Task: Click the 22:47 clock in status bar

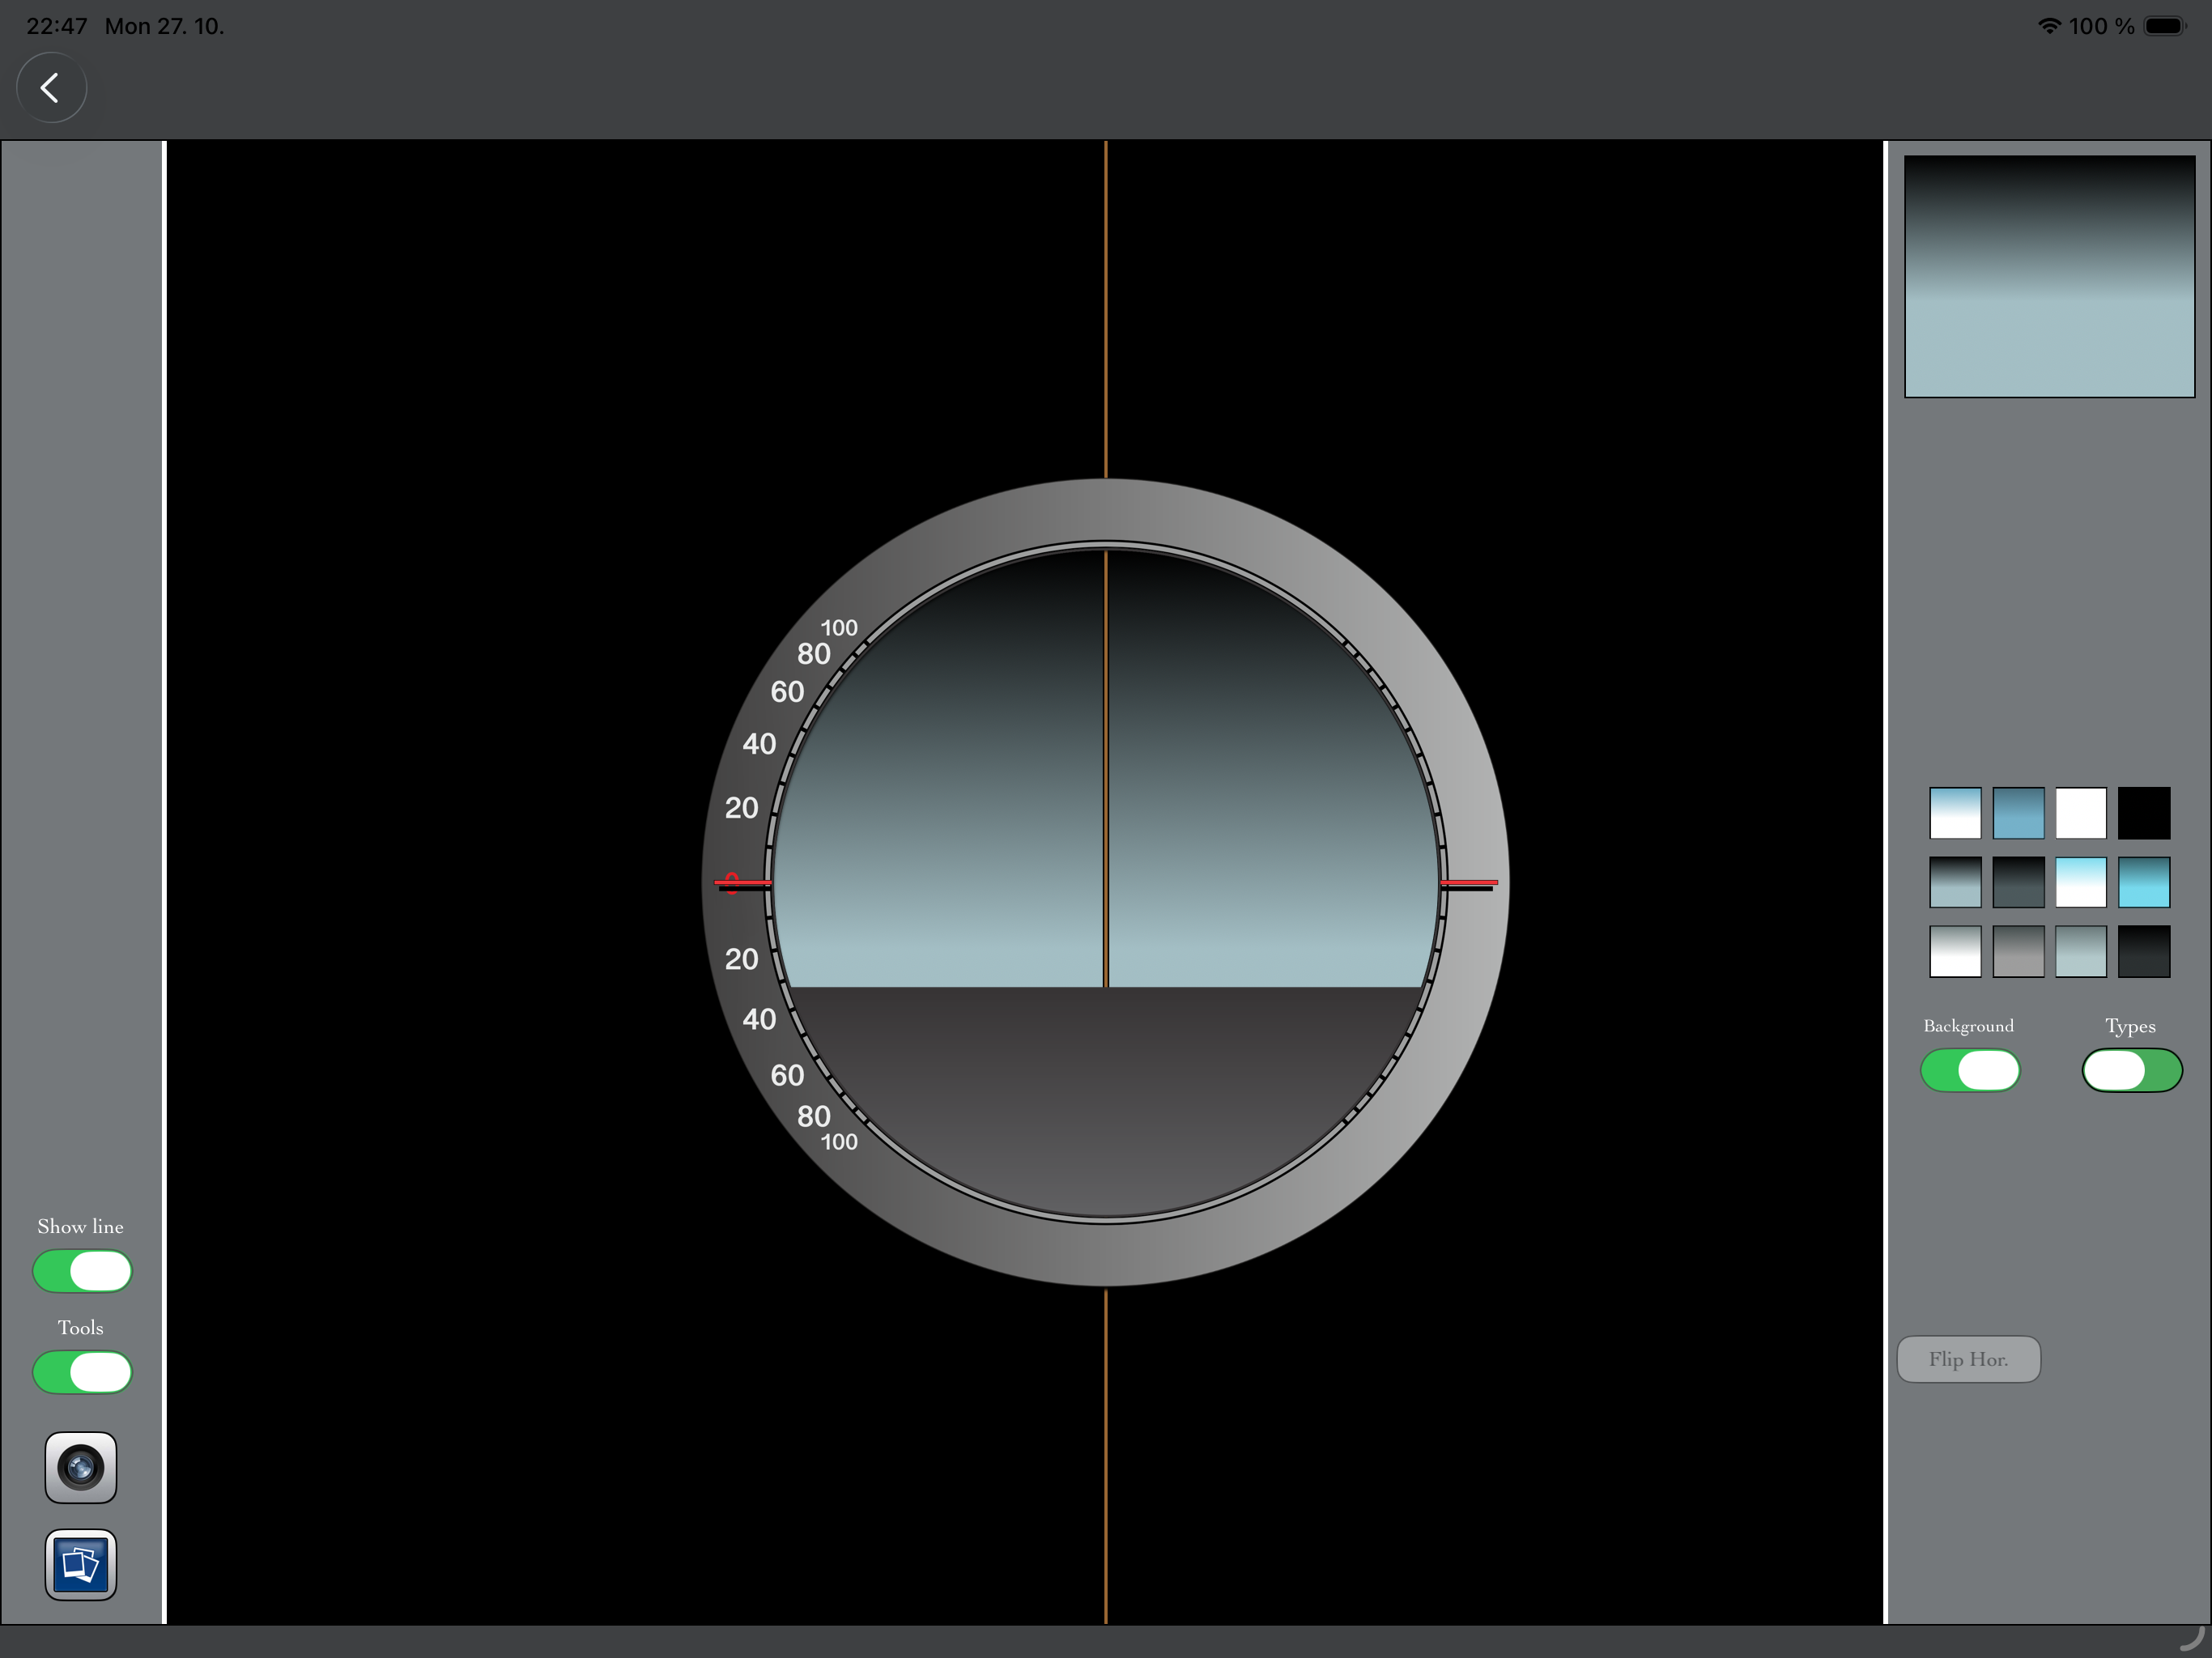Action: tap(56, 26)
